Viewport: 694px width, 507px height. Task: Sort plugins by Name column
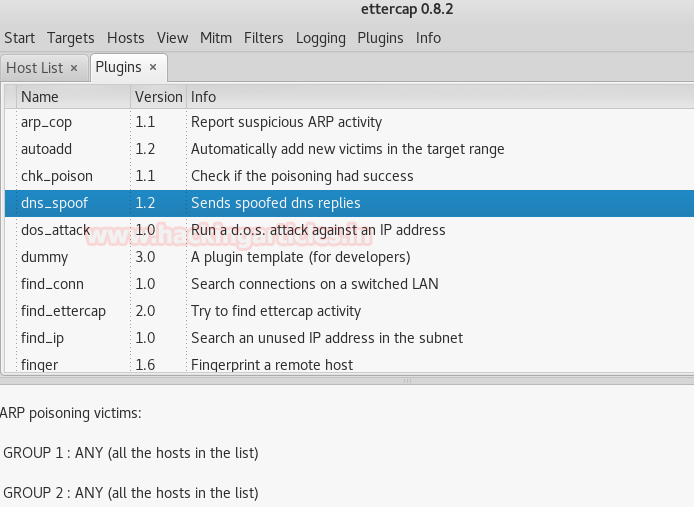pos(72,97)
